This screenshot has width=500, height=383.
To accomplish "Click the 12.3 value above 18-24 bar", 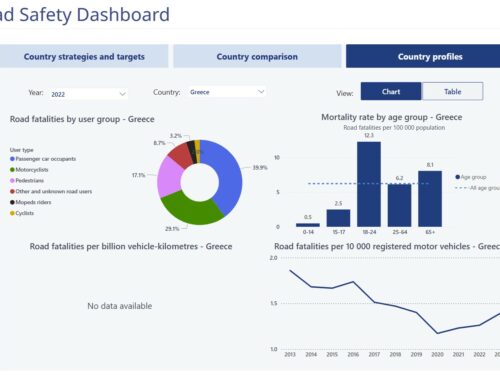I will click(x=369, y=135).
